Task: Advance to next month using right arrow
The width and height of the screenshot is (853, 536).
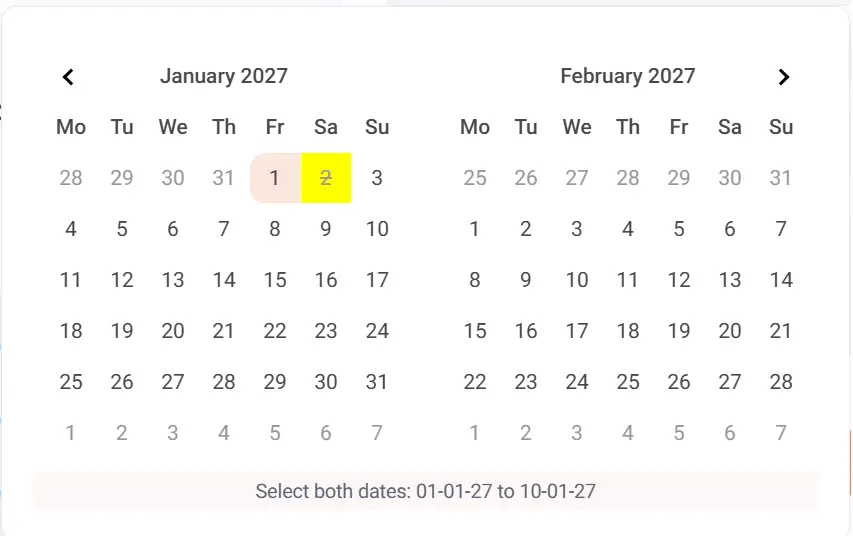Action: 784,77
